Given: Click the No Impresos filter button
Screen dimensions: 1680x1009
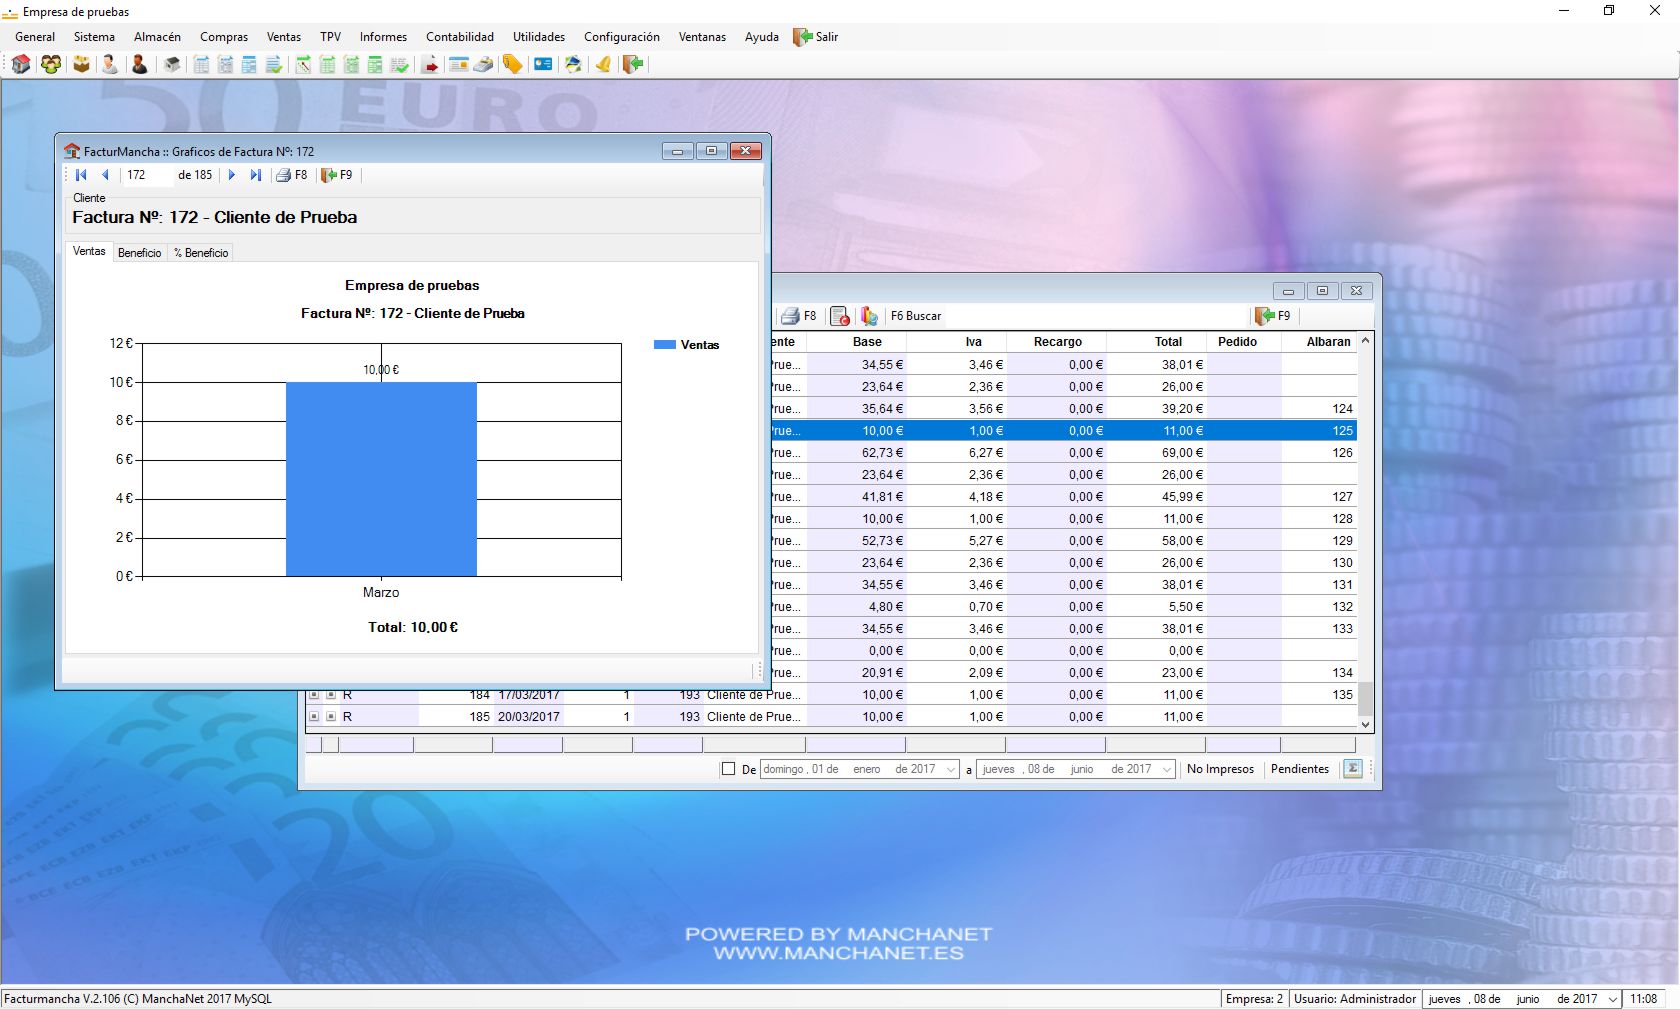Looking at the screenshot, I should [x=1220, y=769].
